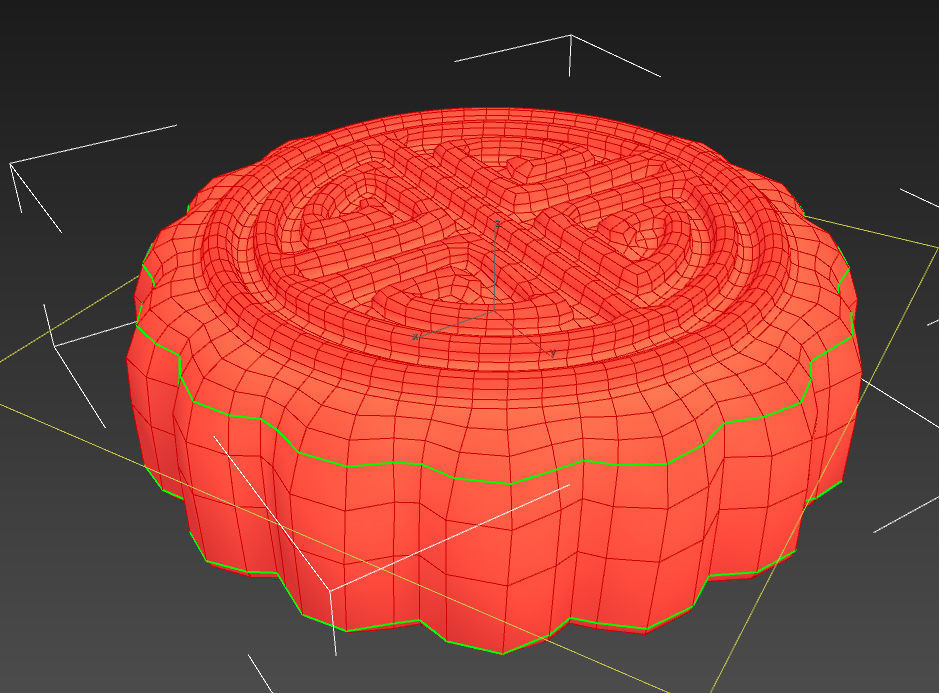Click the origin point of the axis tripod
Image resolution: width=939 pixels, height=693 pixels.
click(494, 310)
